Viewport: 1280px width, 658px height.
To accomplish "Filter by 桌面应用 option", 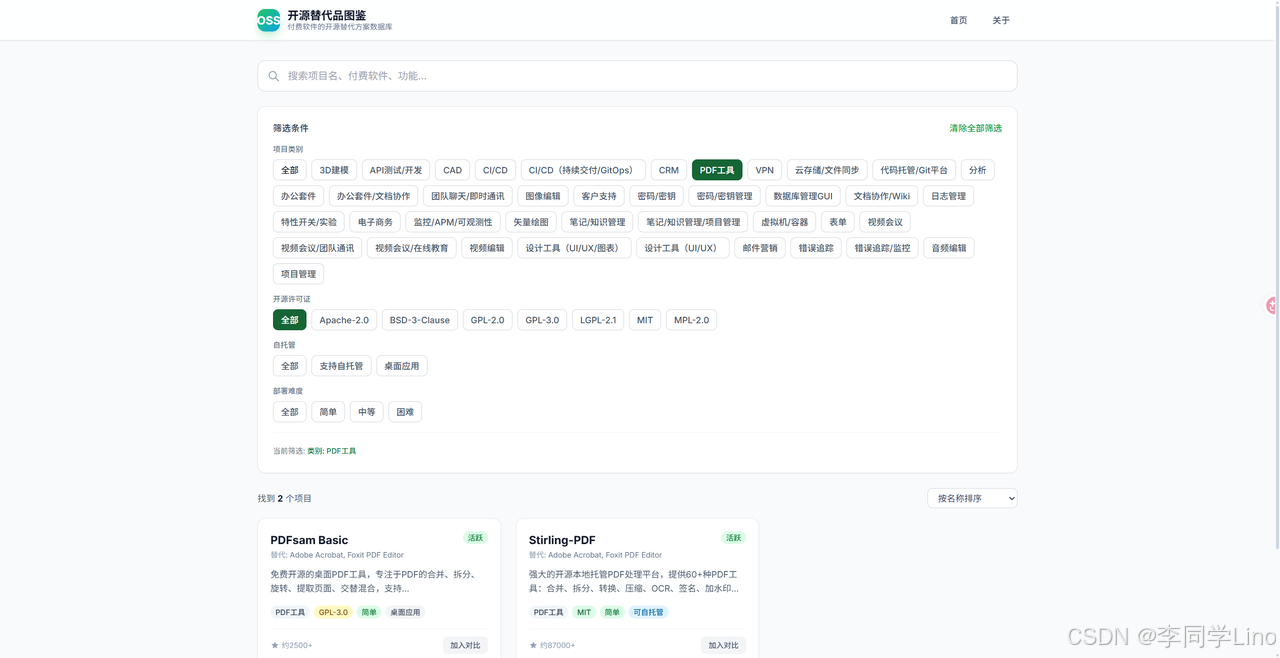I will coord(402,366).
